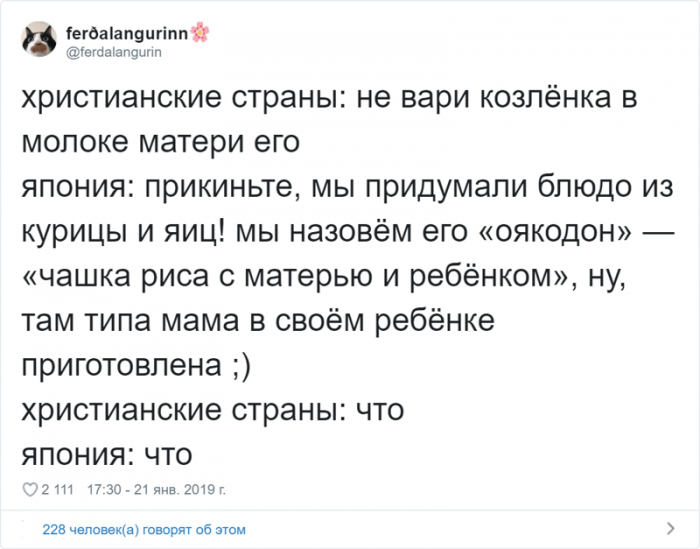Expand the conversation with the right chevron arrow
700x549 pixels.
pyautogui.click(x=671, y=528)
